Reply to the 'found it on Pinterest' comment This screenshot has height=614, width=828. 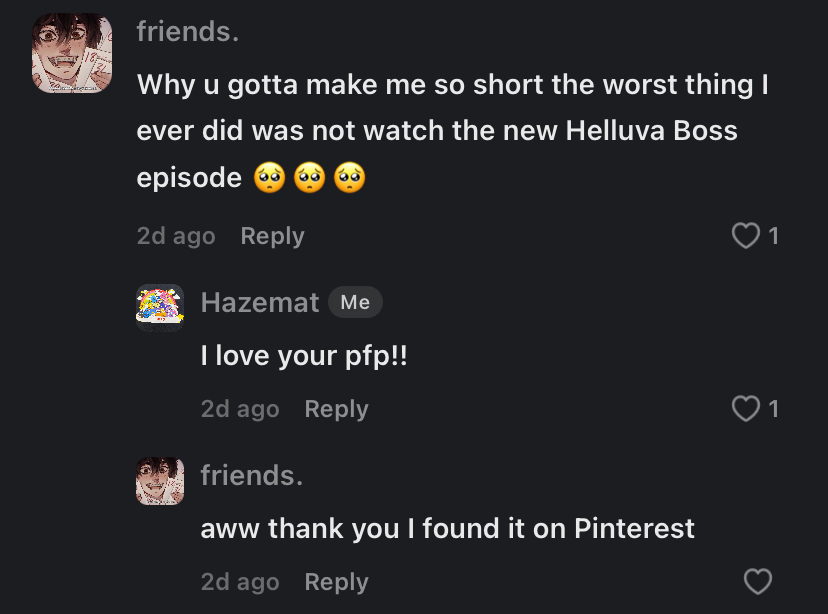[x=336, y=582]
